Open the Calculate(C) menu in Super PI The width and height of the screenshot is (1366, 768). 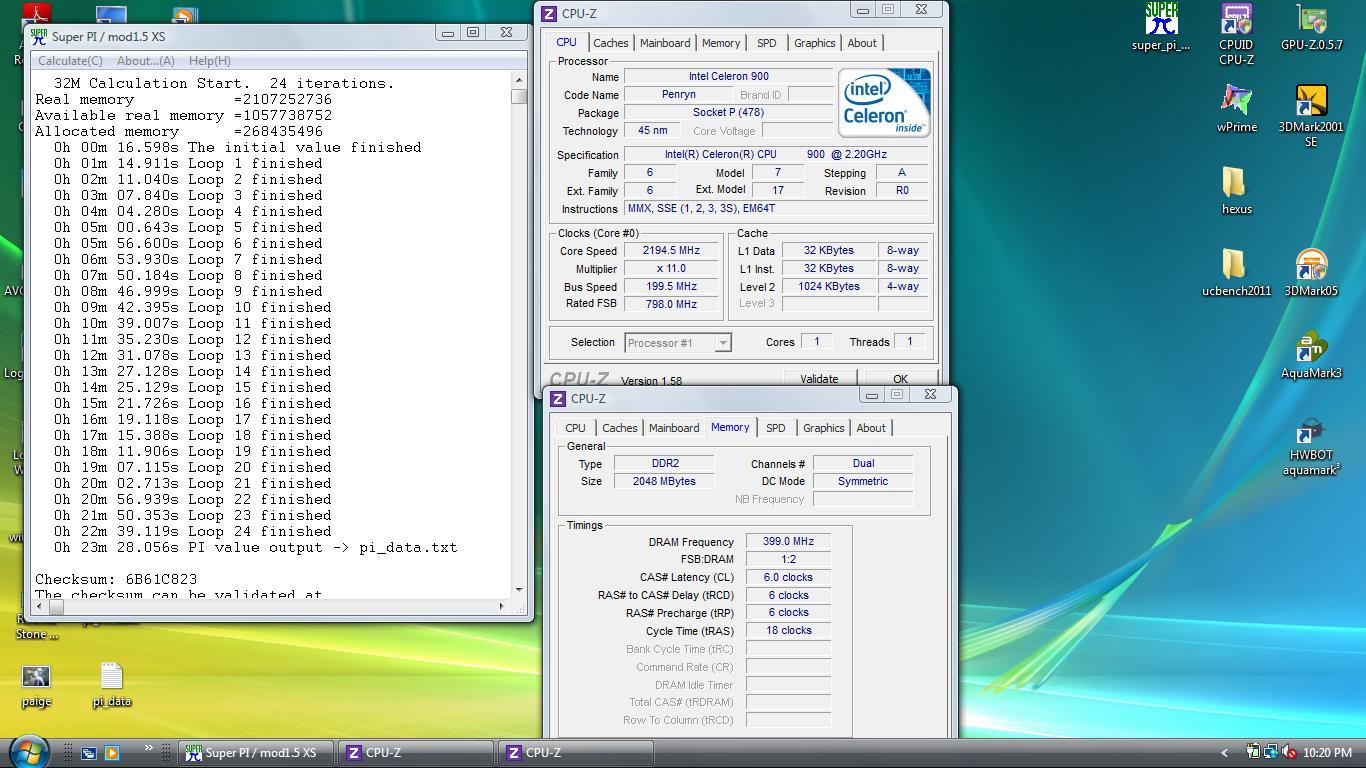[x=70, y=60]
